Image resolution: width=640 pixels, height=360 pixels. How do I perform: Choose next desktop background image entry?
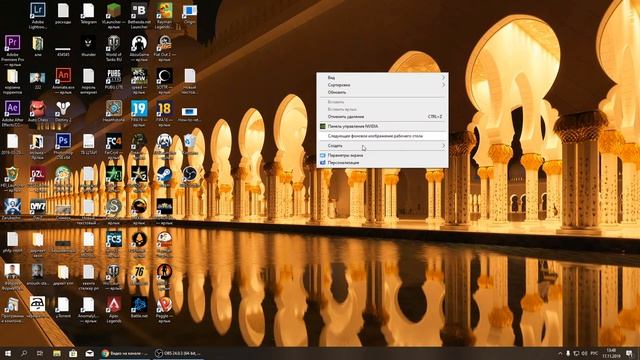[x=382, y=136]
